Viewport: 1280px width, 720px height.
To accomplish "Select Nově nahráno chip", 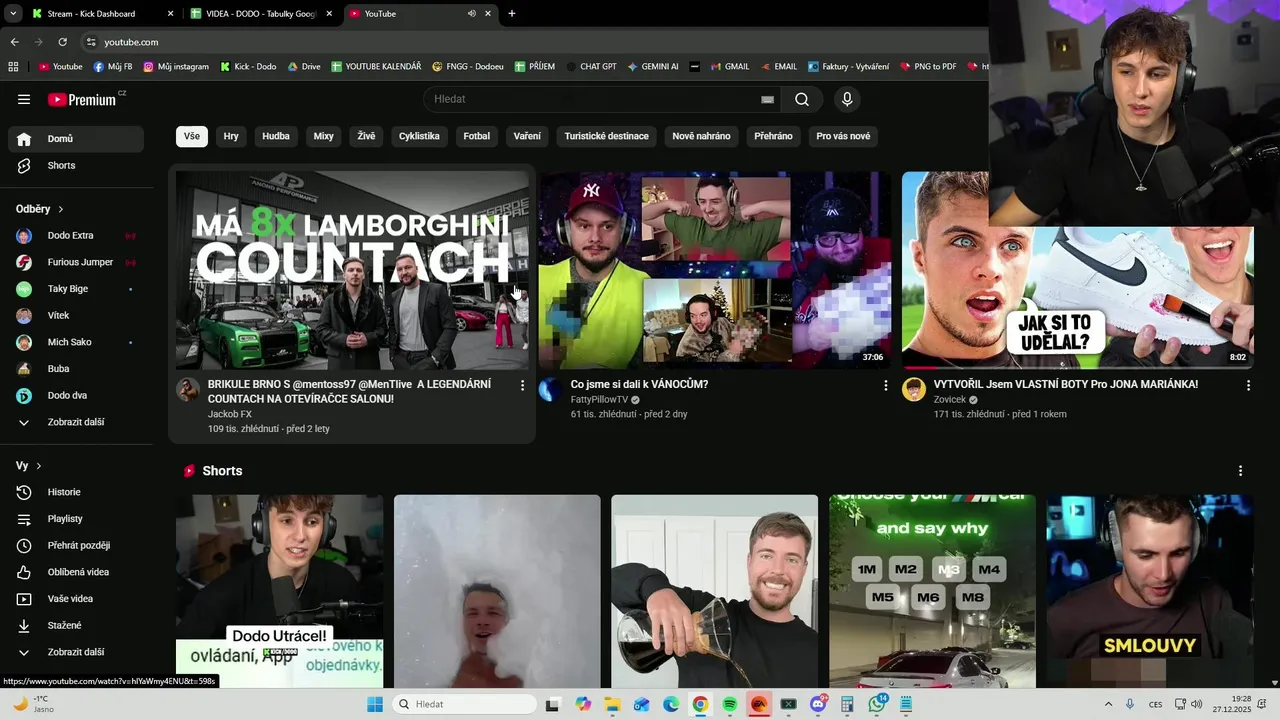I will 701,136.
